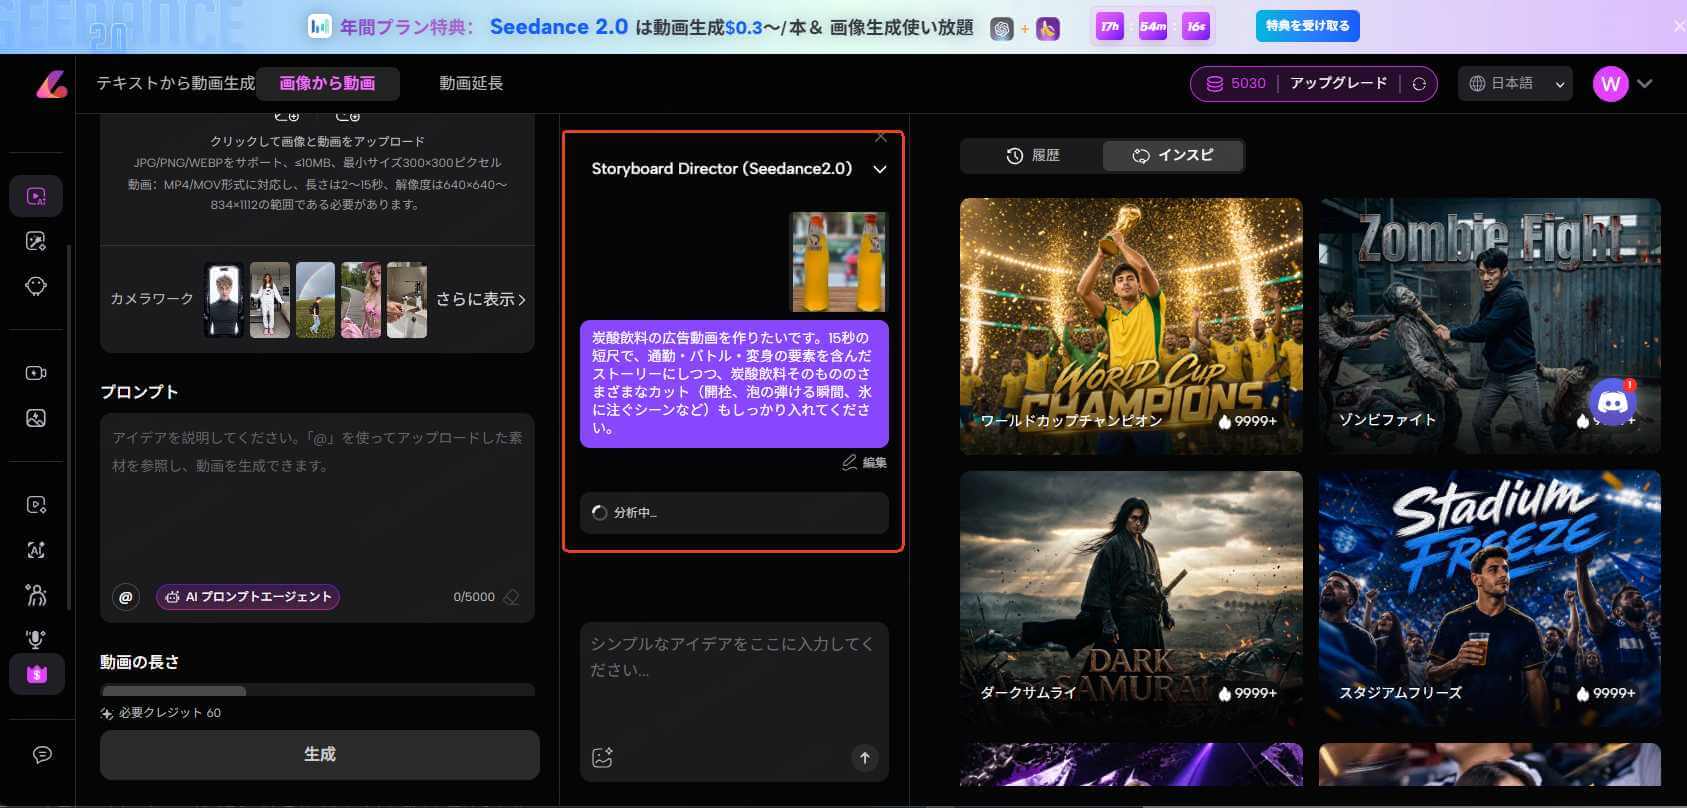Click the 特典を受け取る banner button
The height and width of the screenshot is (808, 1687).
[x=1307, y=26]
